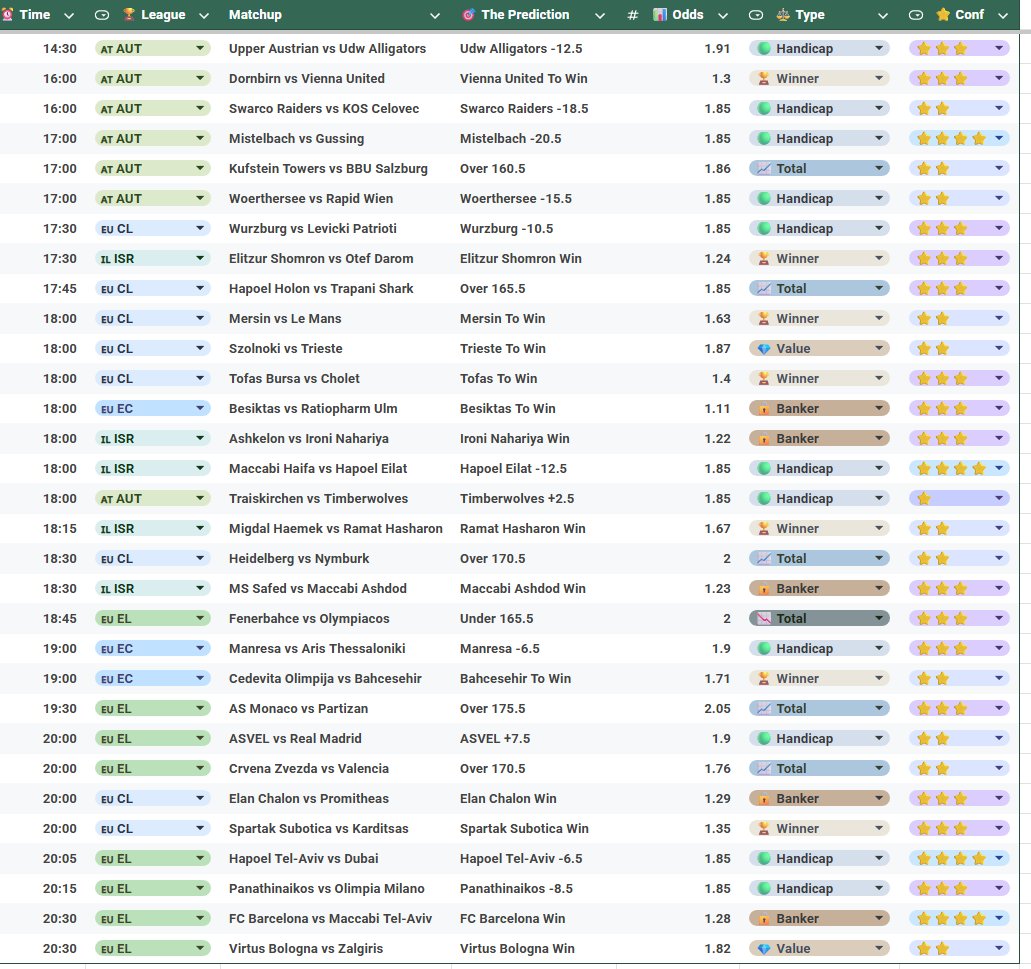Image resolution: width=1031 pixels, height=969 pixels.
Task: Open EC league dropdown for Manresa row
Action: tap(200, 648)
